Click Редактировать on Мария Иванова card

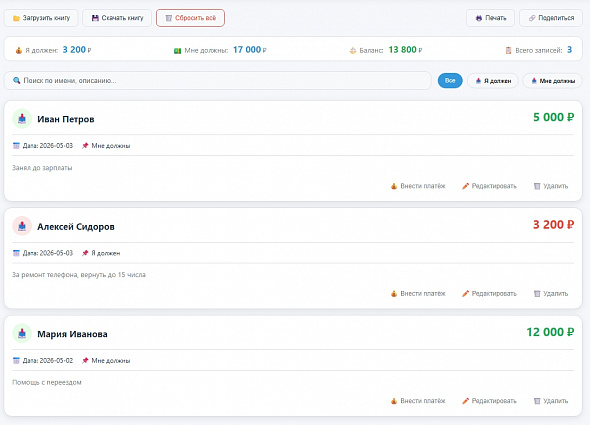tap(489, 401)
